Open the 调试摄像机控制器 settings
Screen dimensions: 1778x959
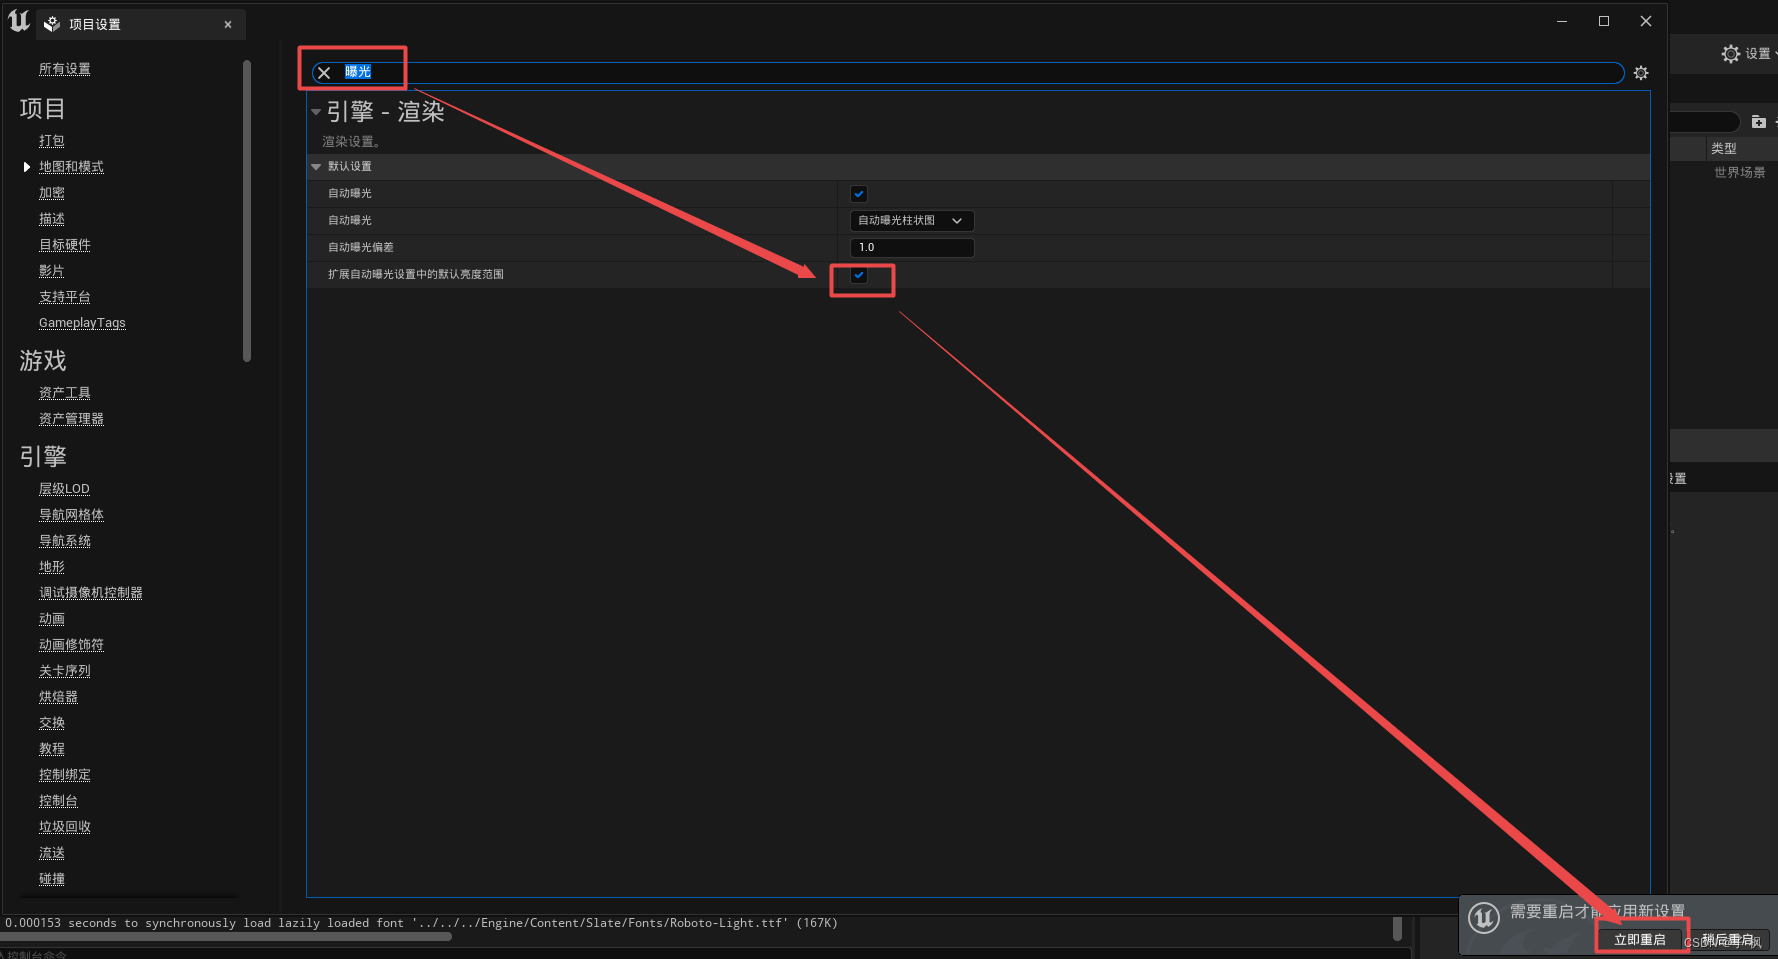point(90,593)
